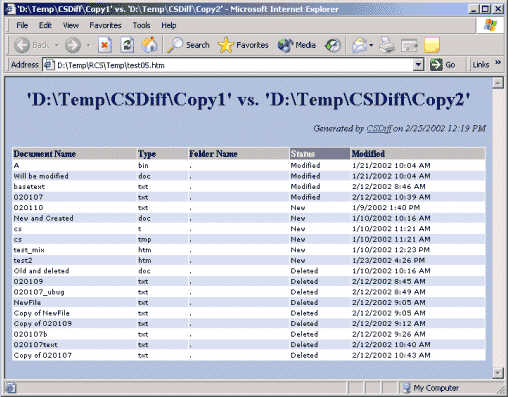The height and width of the screenshot is (397, 508).
Task: Expand the Mail button dropdown arrow
Action: point(371,45)
